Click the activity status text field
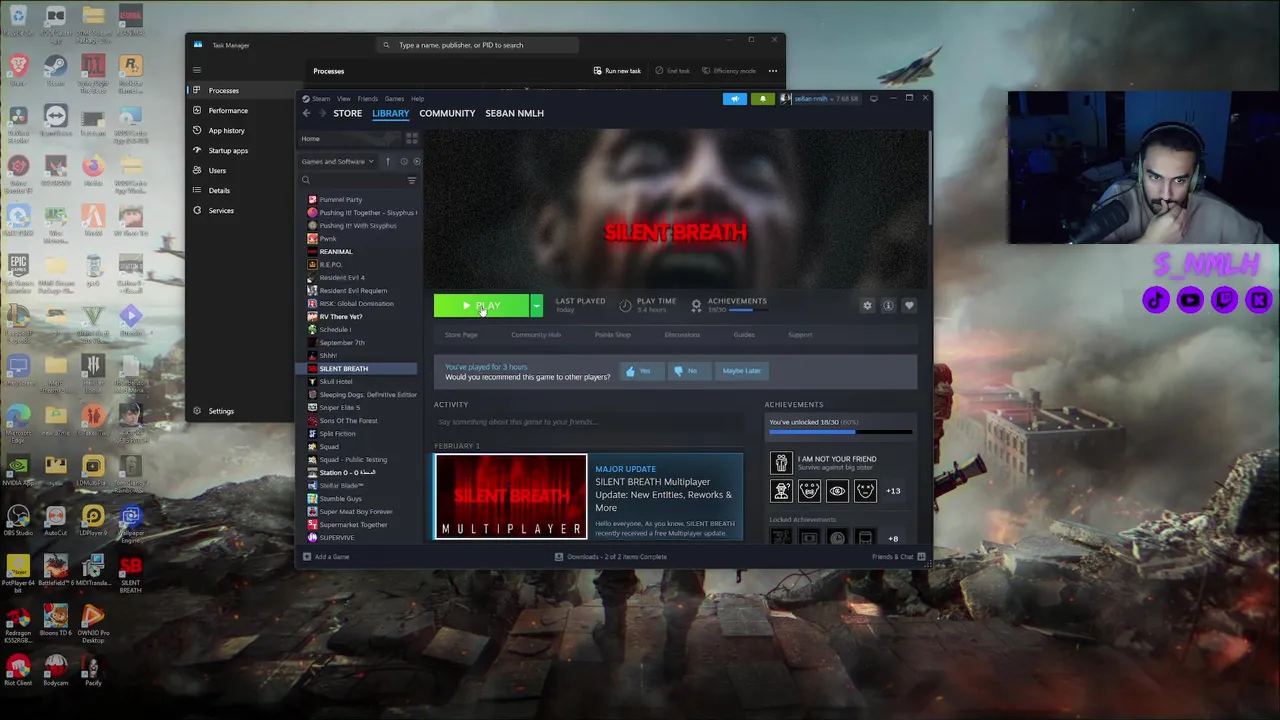Viewport: 1280px width, 720px height. click(x=588, y=422)
